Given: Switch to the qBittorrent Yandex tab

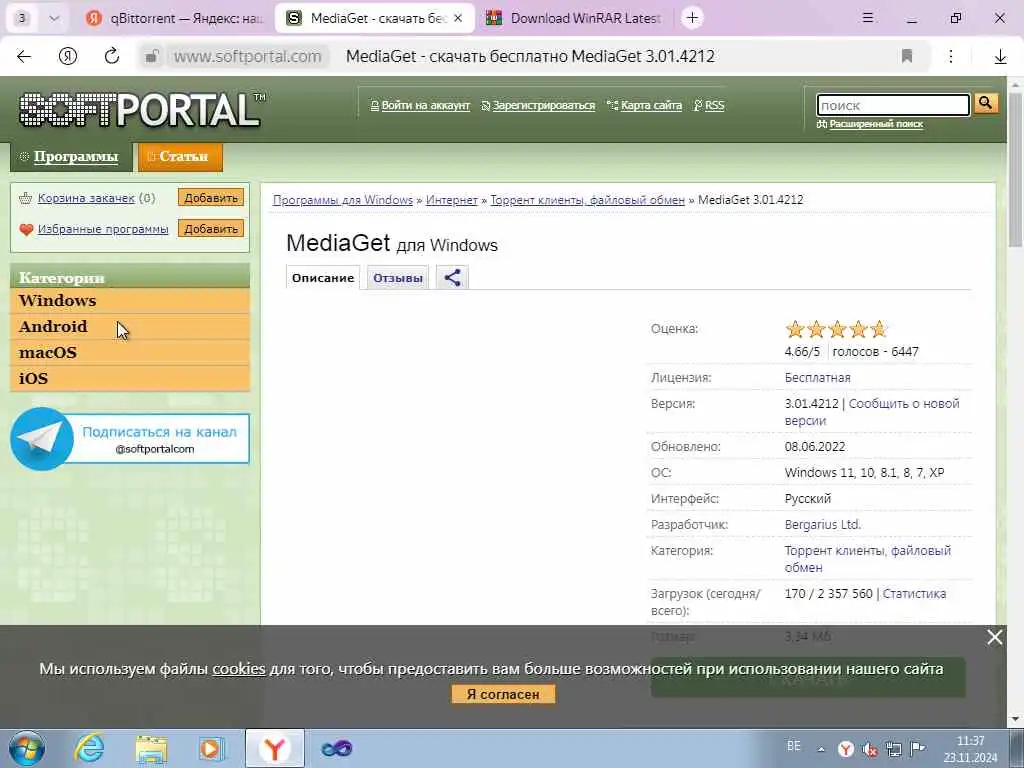Looking at the screenshot, I should tap(175, 18).
